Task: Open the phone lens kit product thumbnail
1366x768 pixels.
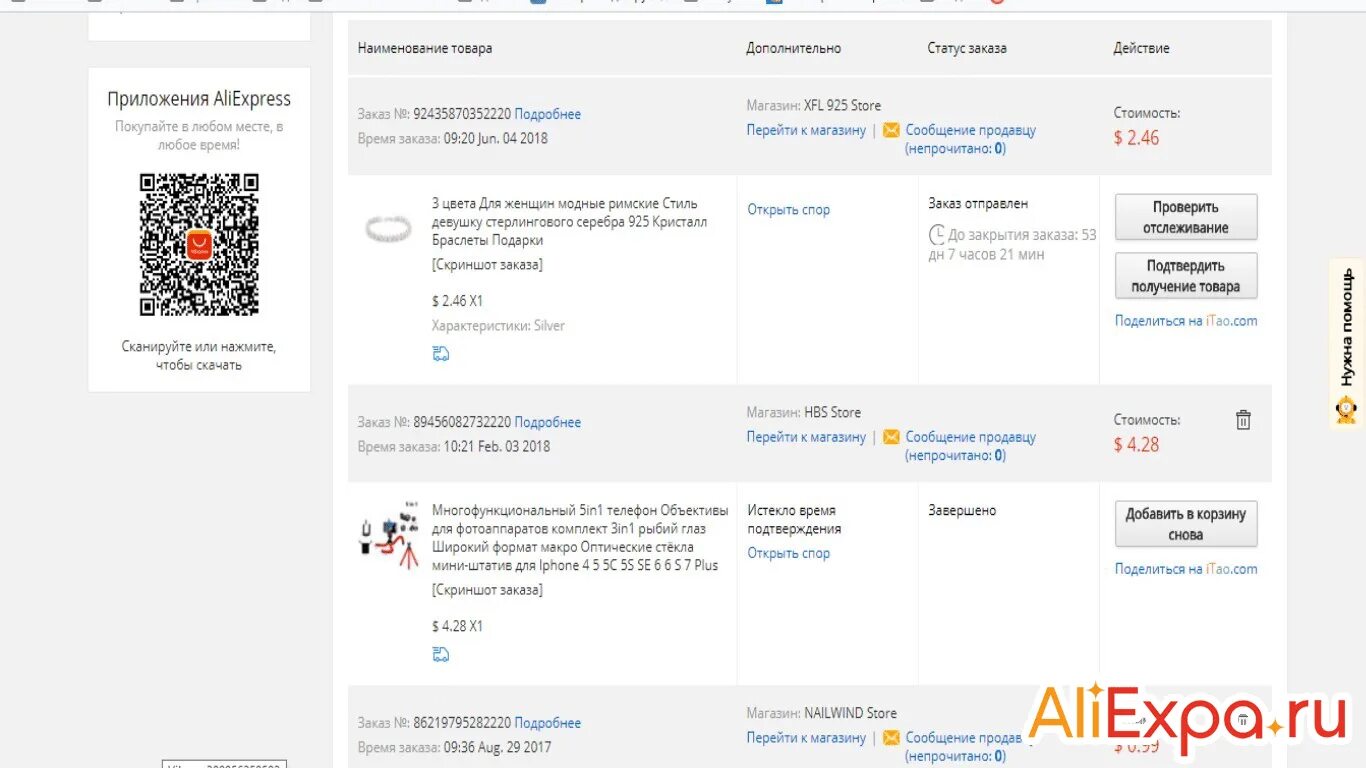Action: click(388, 535)
